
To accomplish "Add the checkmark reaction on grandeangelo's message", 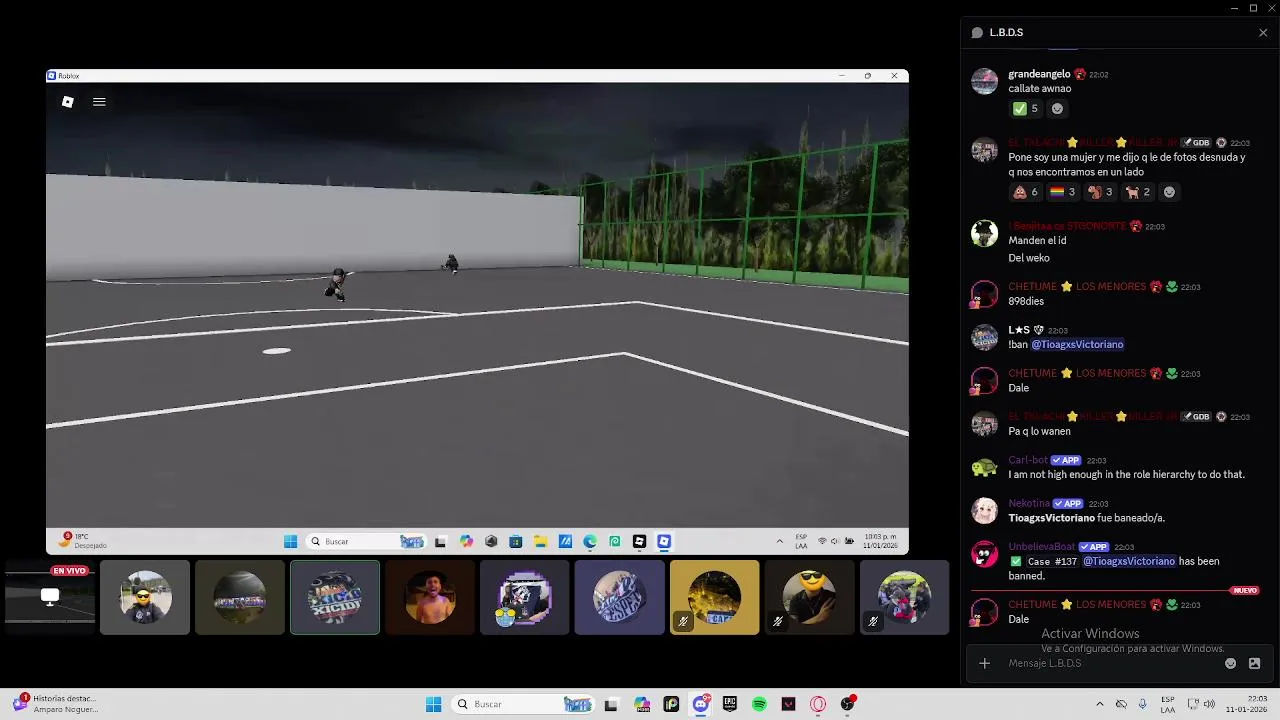I will tap(1025, 109).
